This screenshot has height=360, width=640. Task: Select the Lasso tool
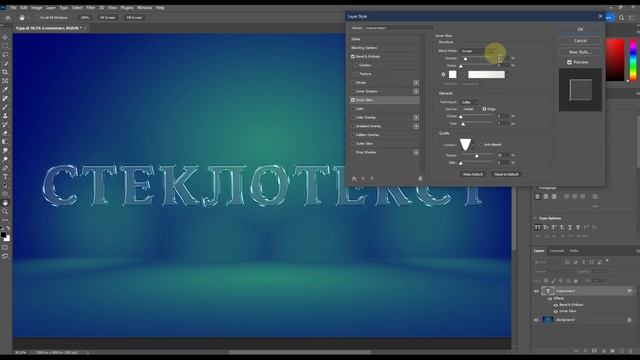click(5, 54)
